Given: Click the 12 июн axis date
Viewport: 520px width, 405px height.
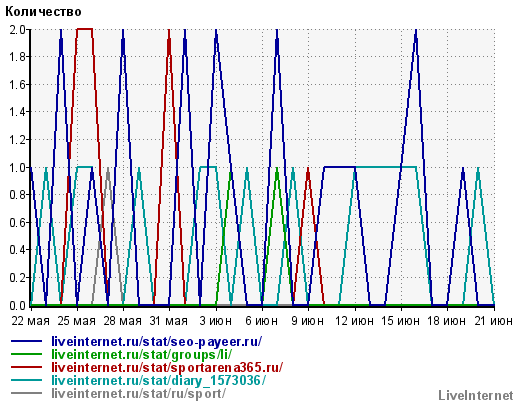Looking at the screenshot, I should [x=354, y=321].
